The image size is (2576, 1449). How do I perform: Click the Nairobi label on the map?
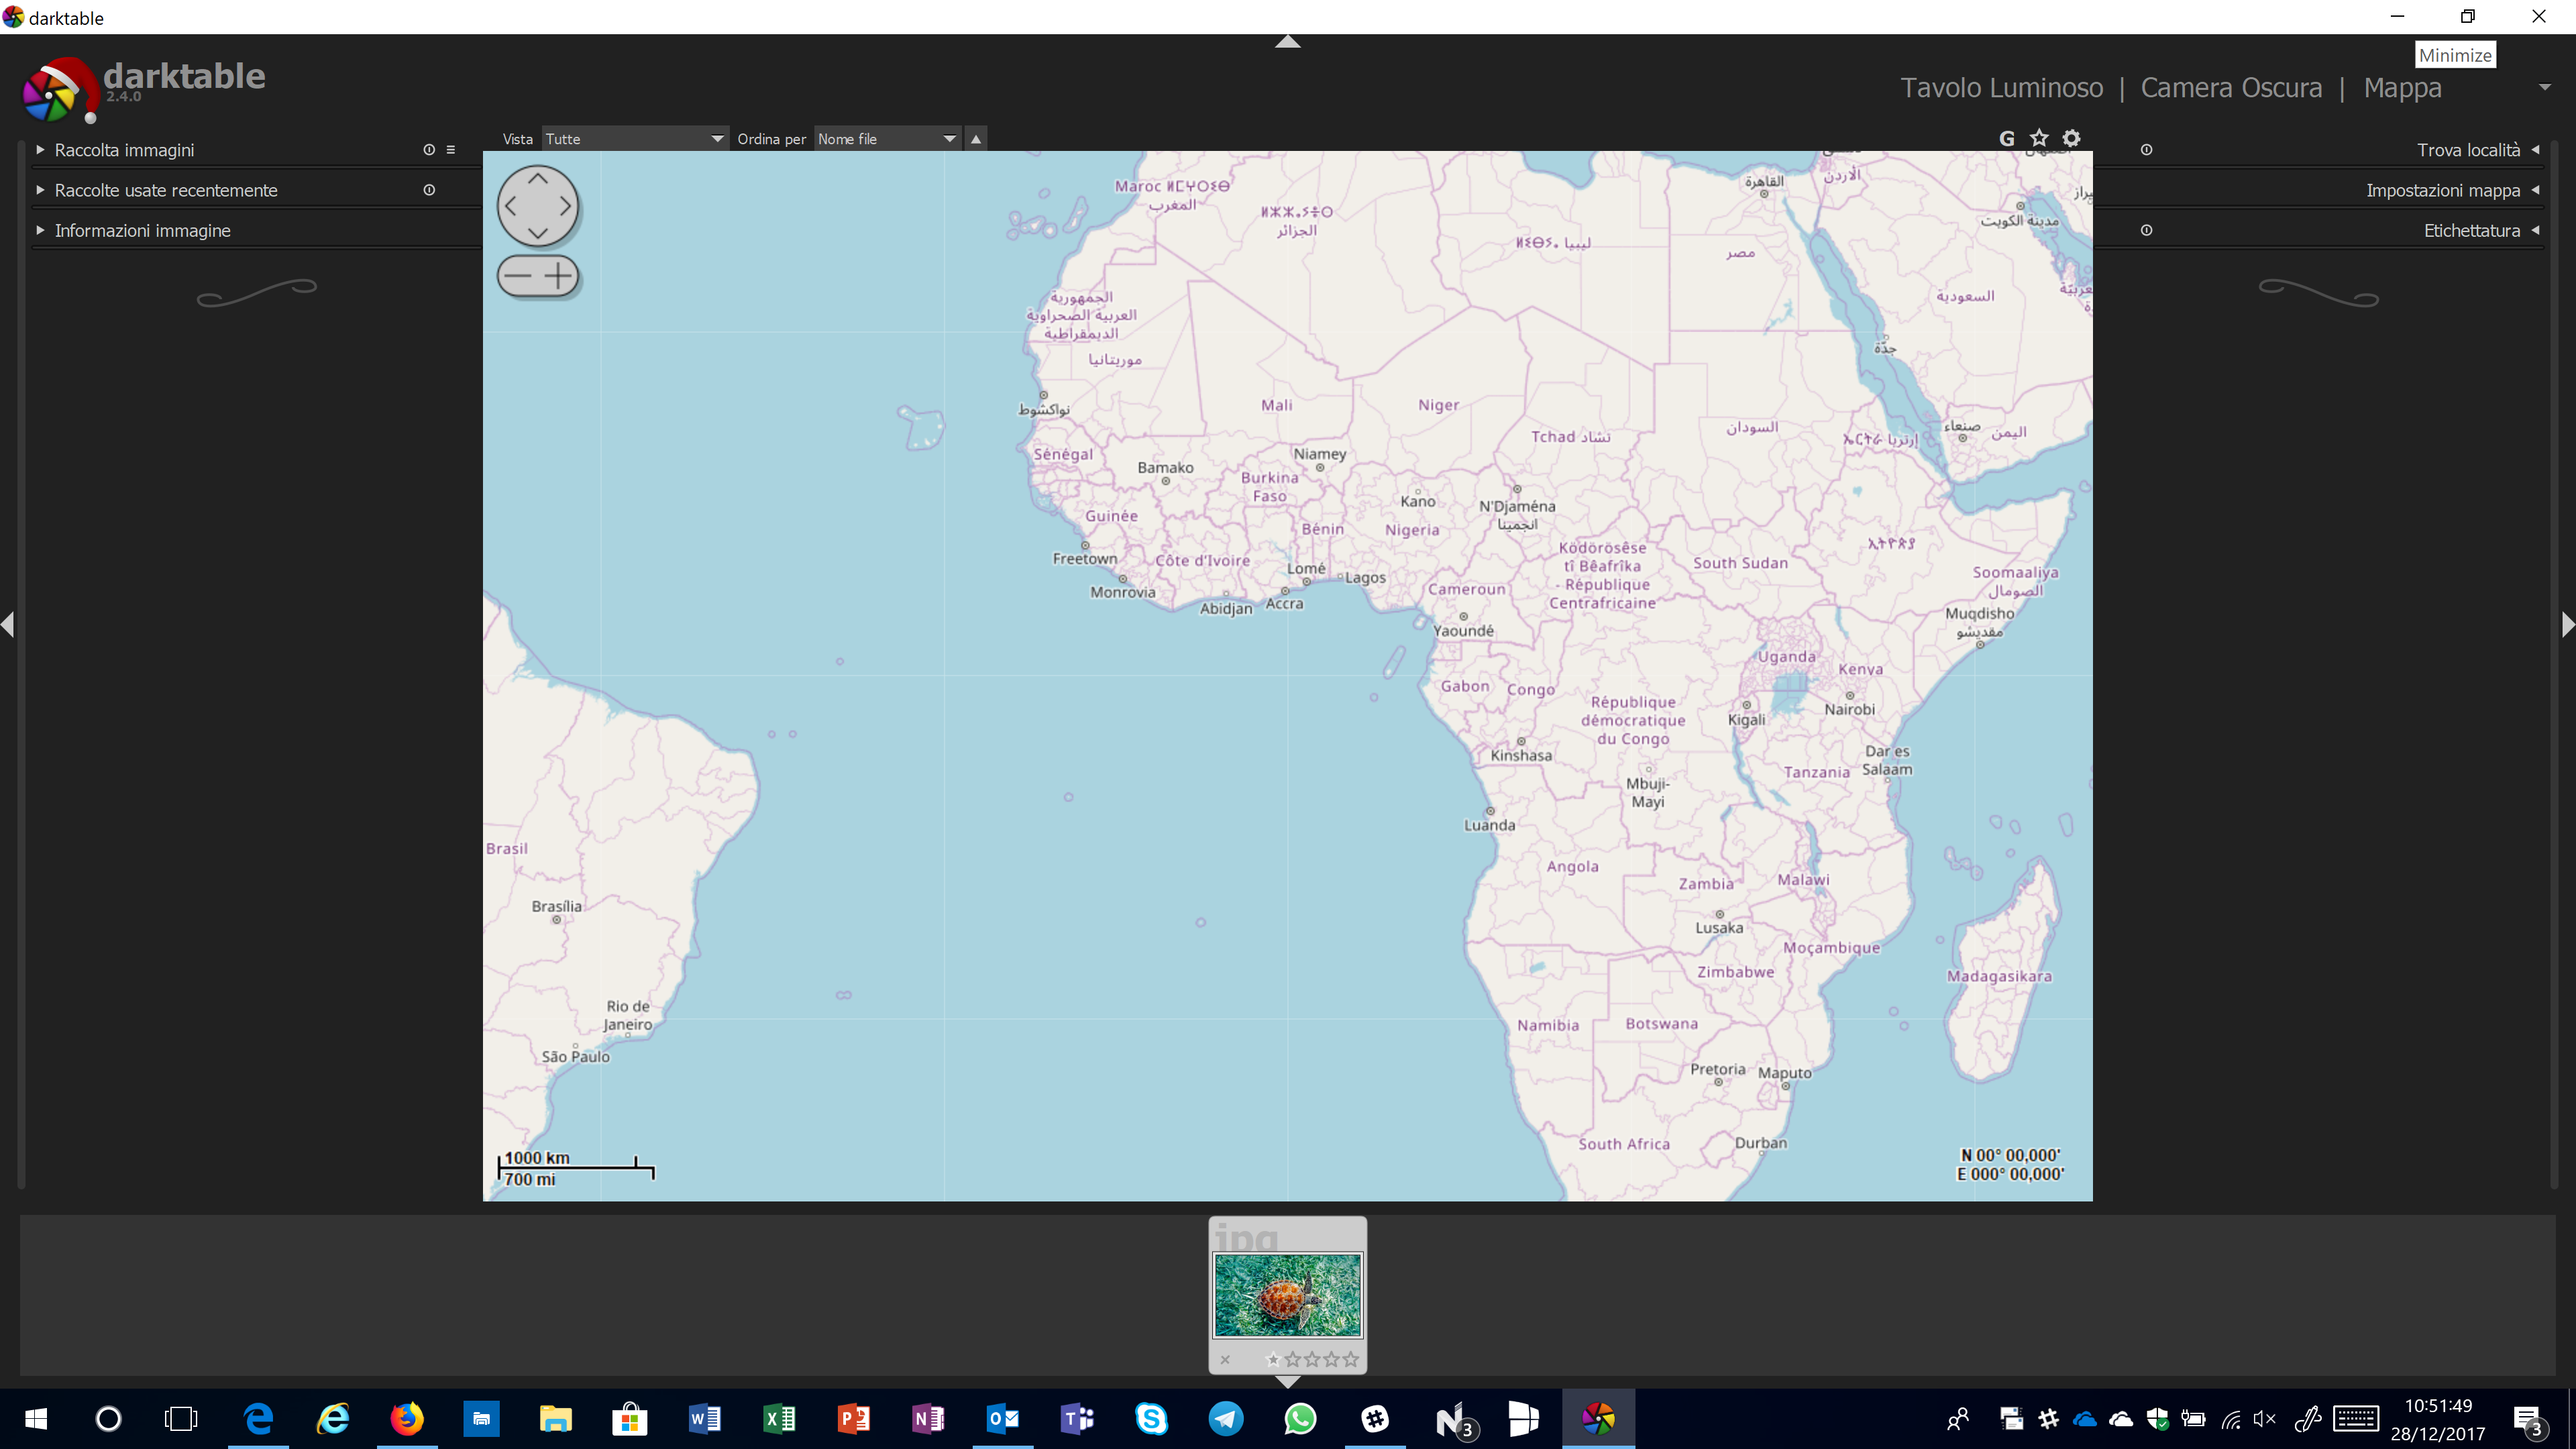[1849, 709]
